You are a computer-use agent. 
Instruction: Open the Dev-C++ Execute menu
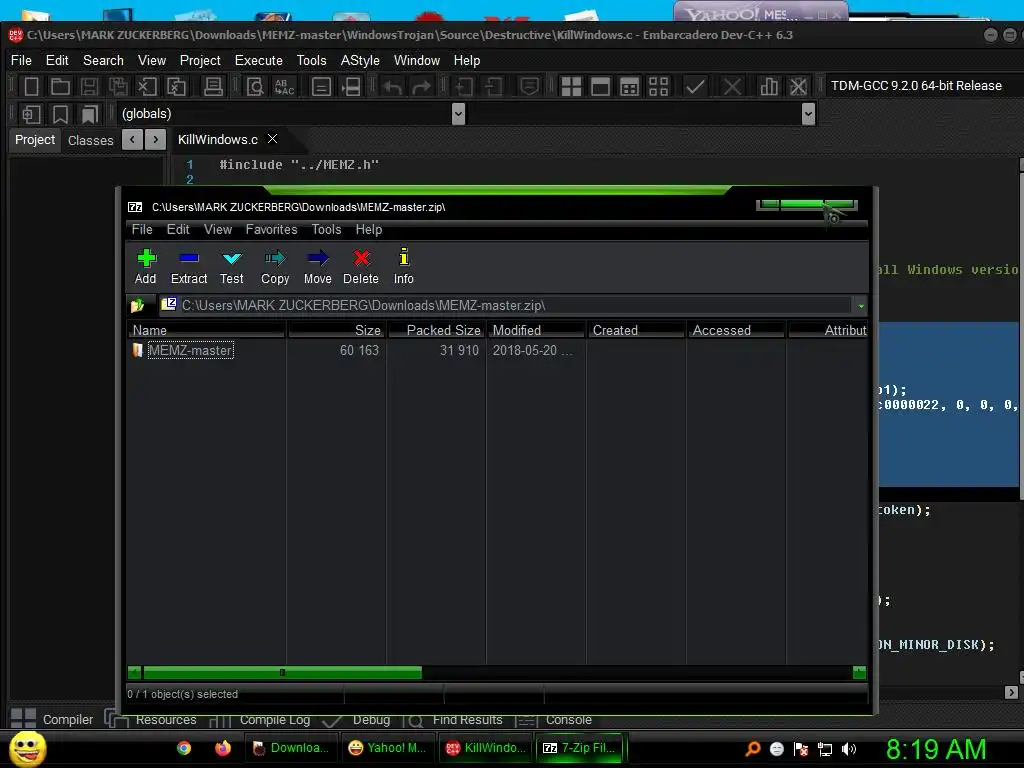[259, 60]
